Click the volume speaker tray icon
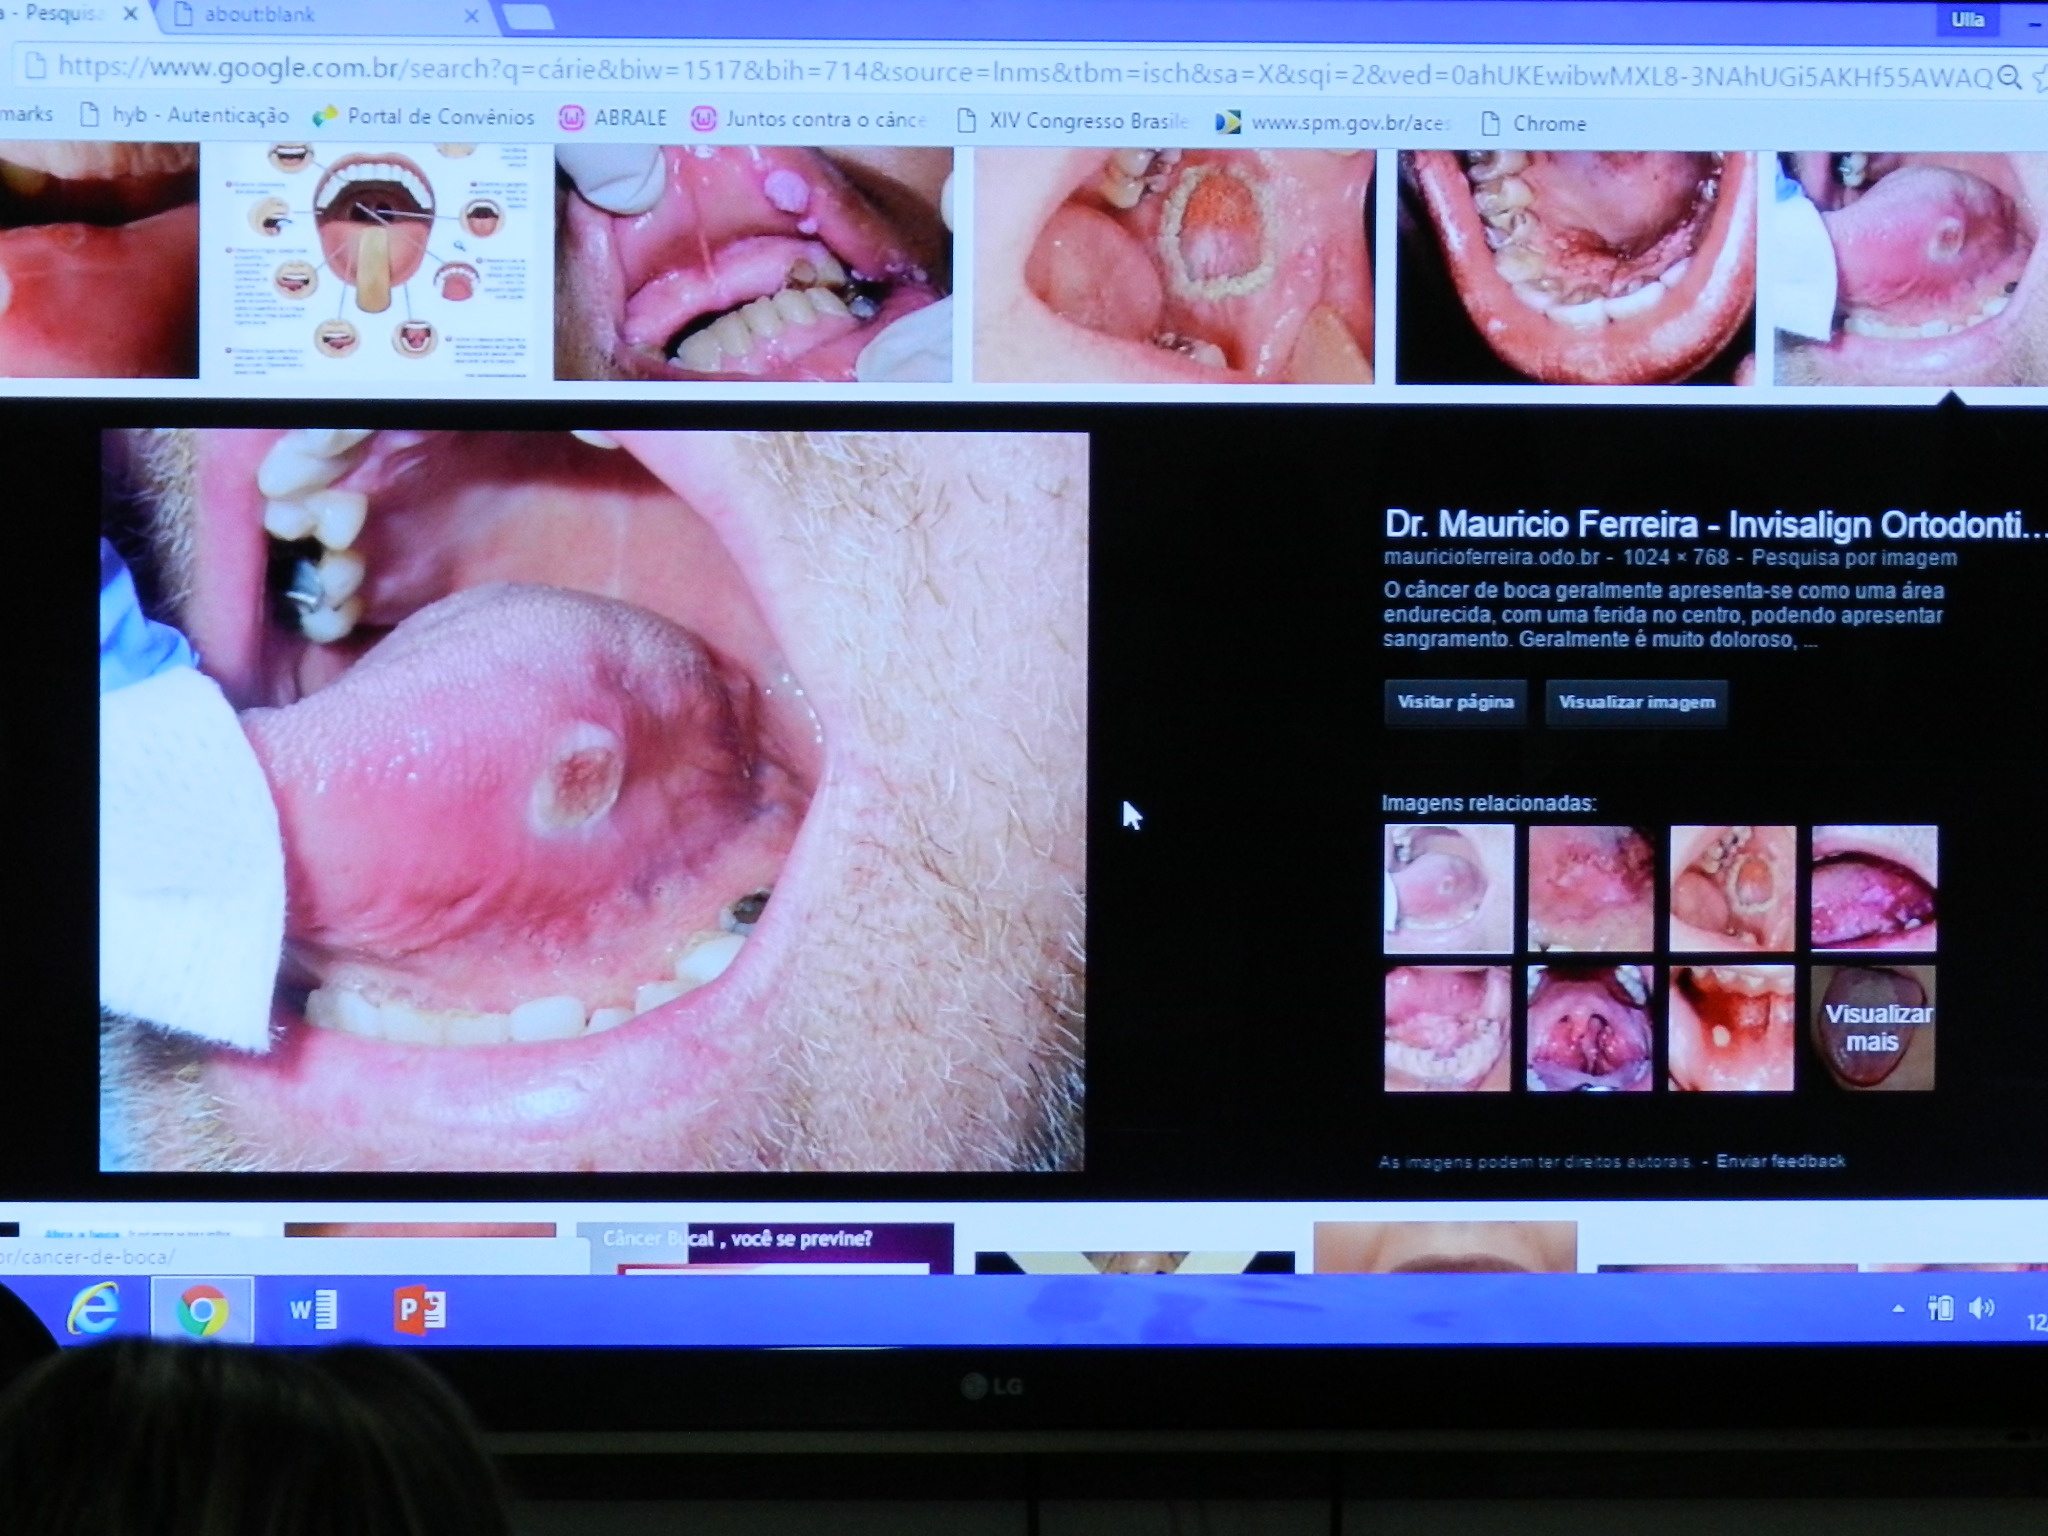This screenshot has width=2048, height=1536. pyautogui.click(x=1981, y=1308)
